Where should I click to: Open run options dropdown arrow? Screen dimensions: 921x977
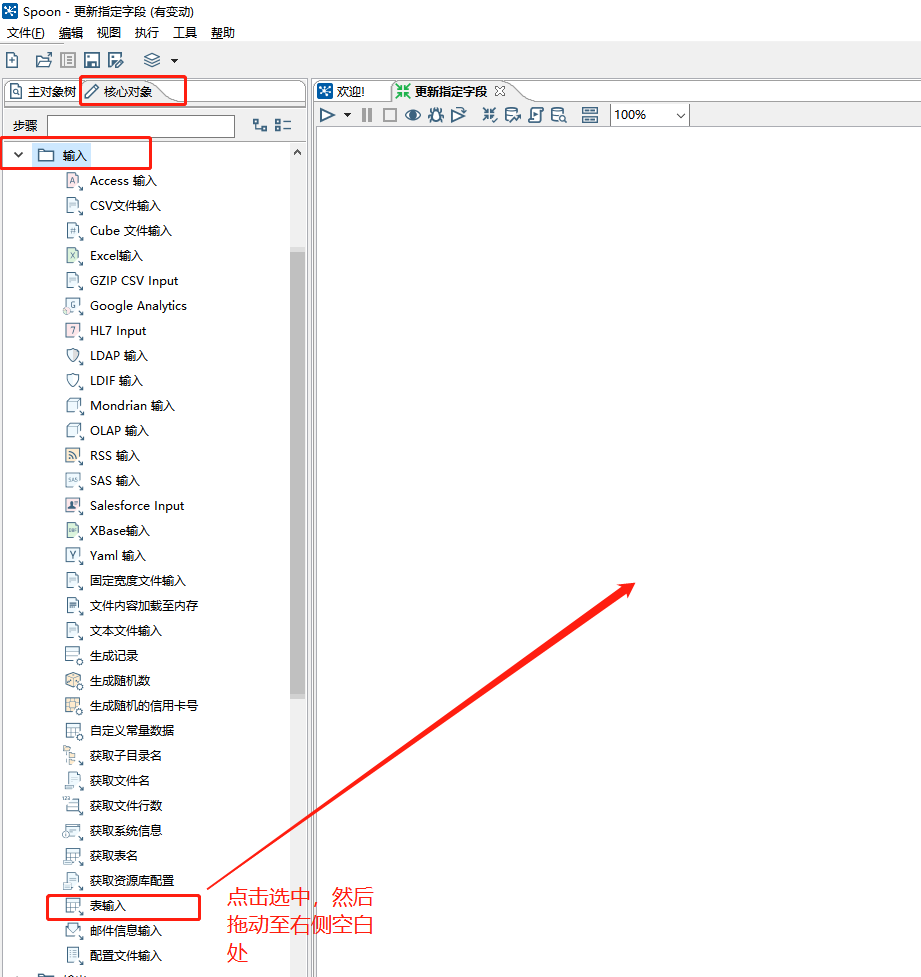(348, 115)
